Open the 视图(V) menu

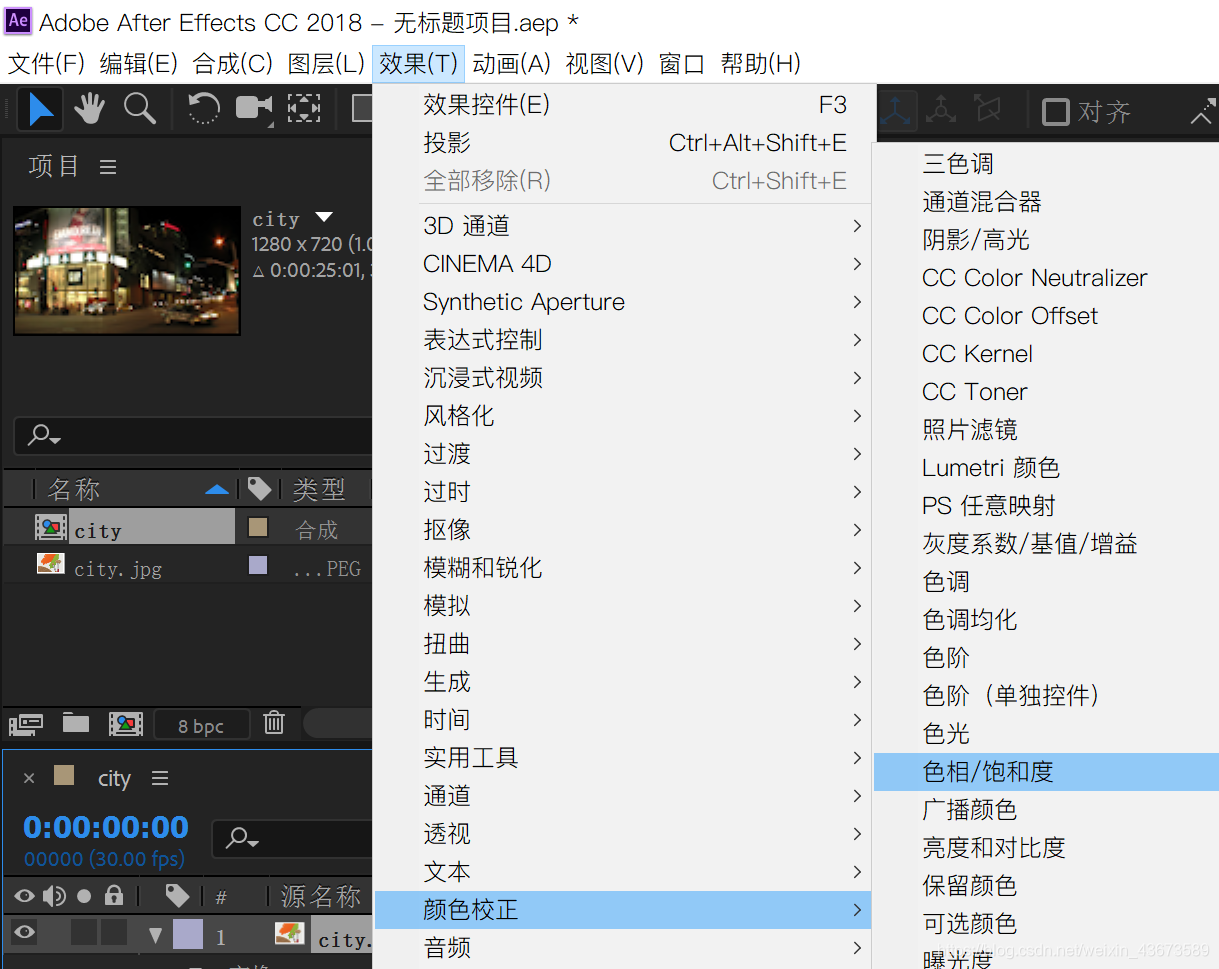click(605, 64)
